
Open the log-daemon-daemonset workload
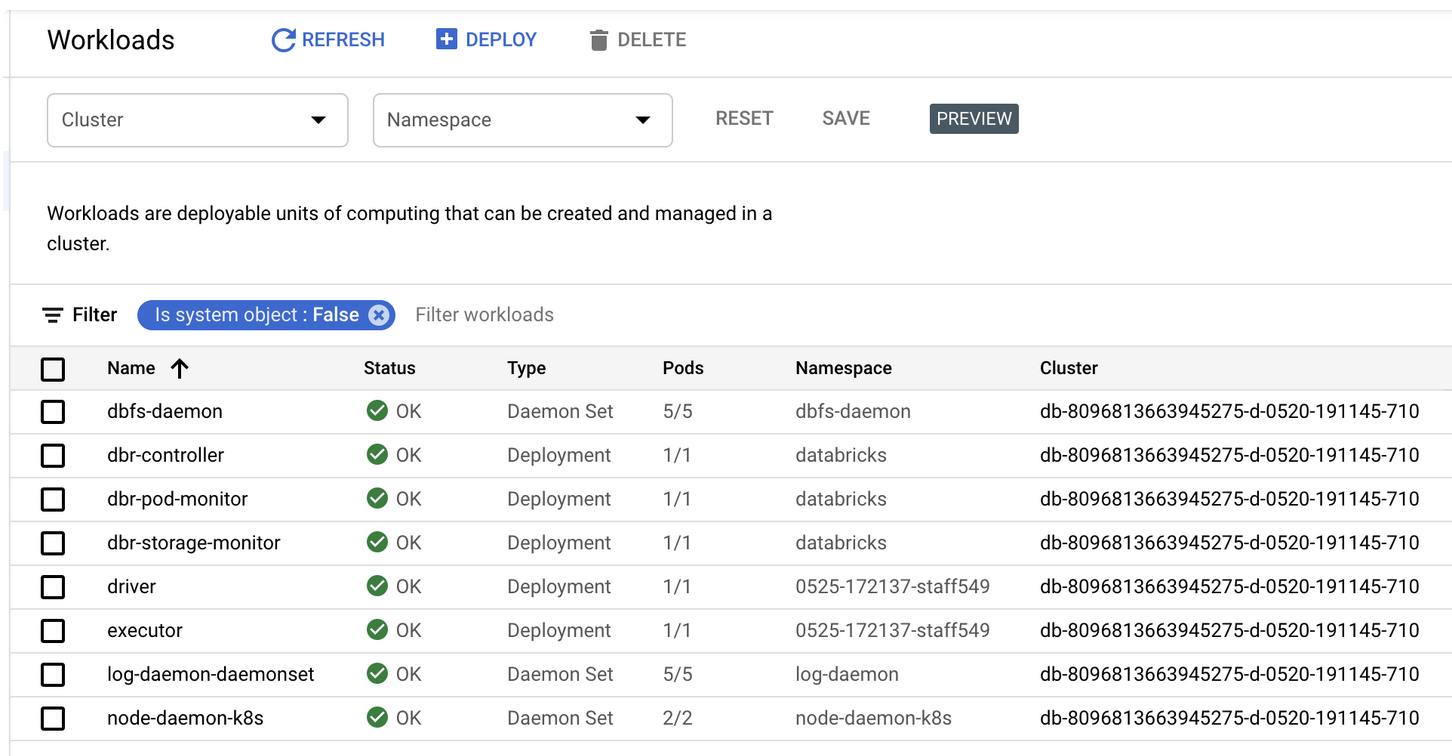point(211,675)
